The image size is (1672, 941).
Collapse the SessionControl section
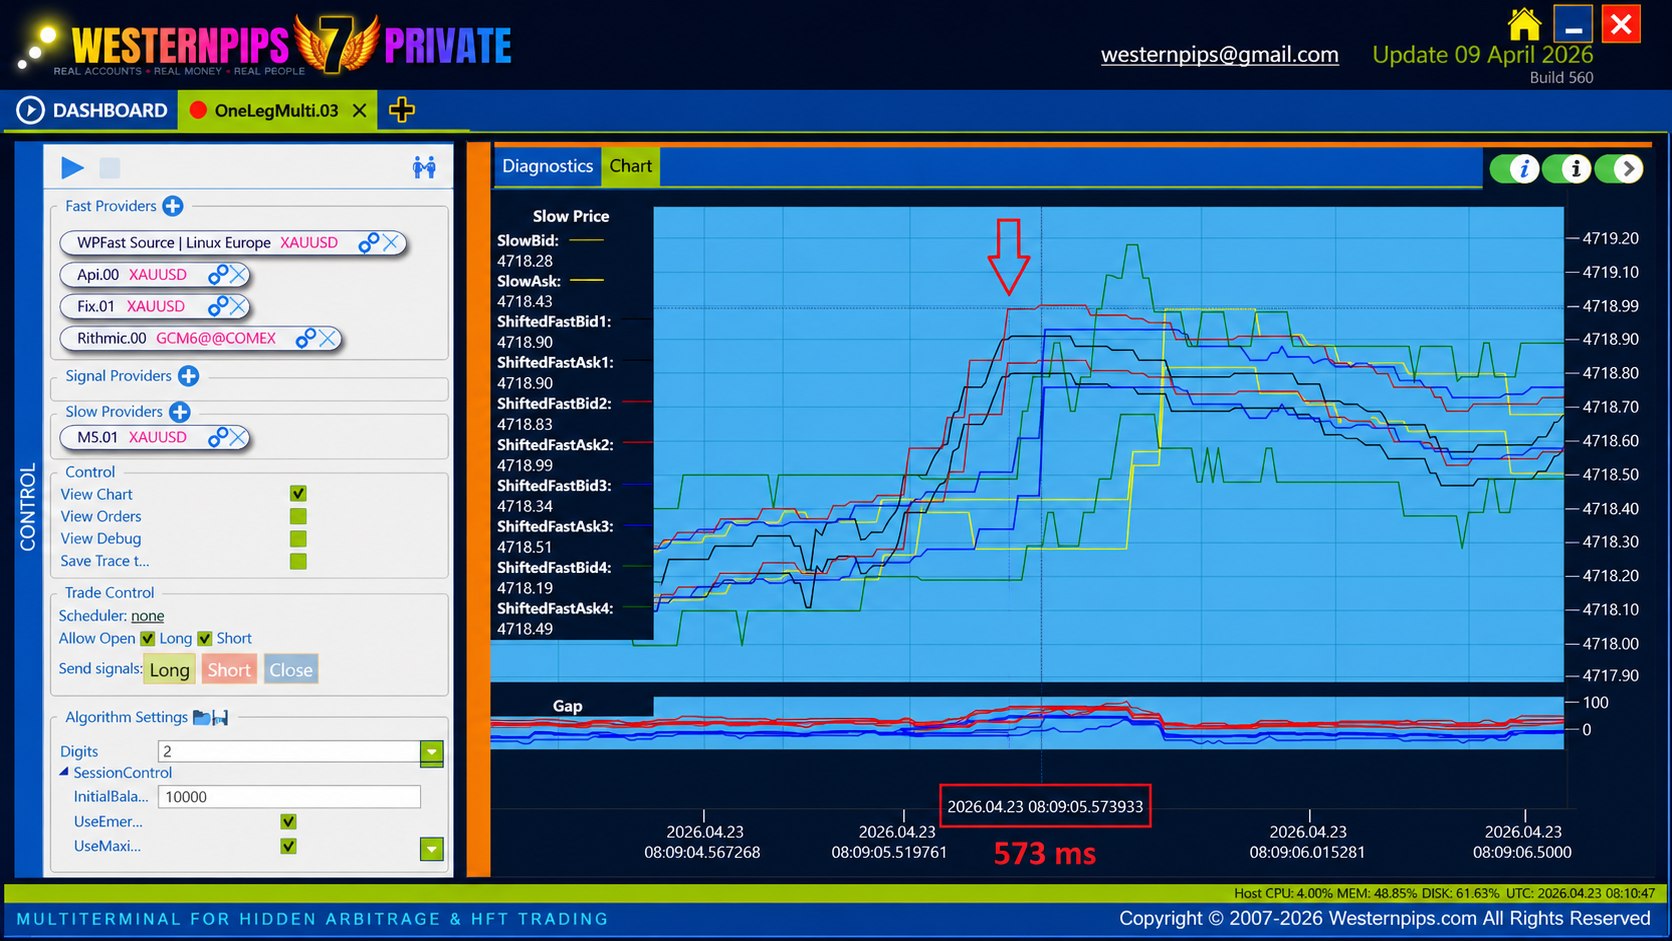click(x=64, y=772)
